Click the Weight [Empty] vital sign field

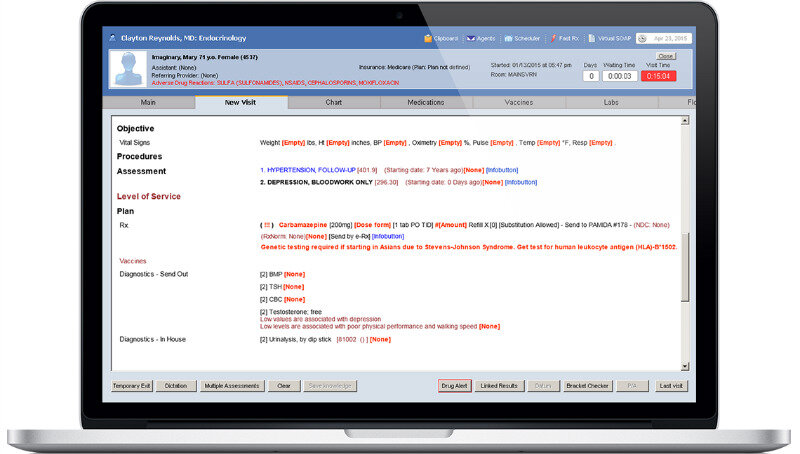pos(293,143)
